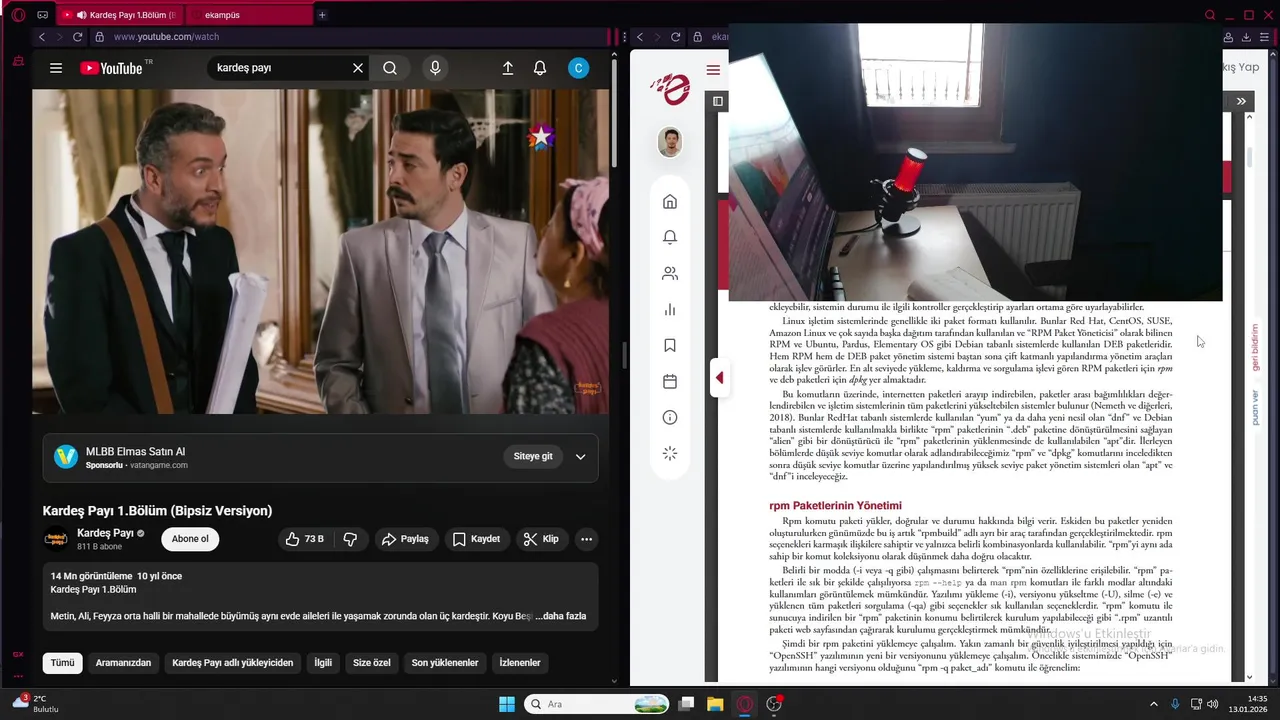Select the Aramanızdan filter chip

tap(123, 663)
